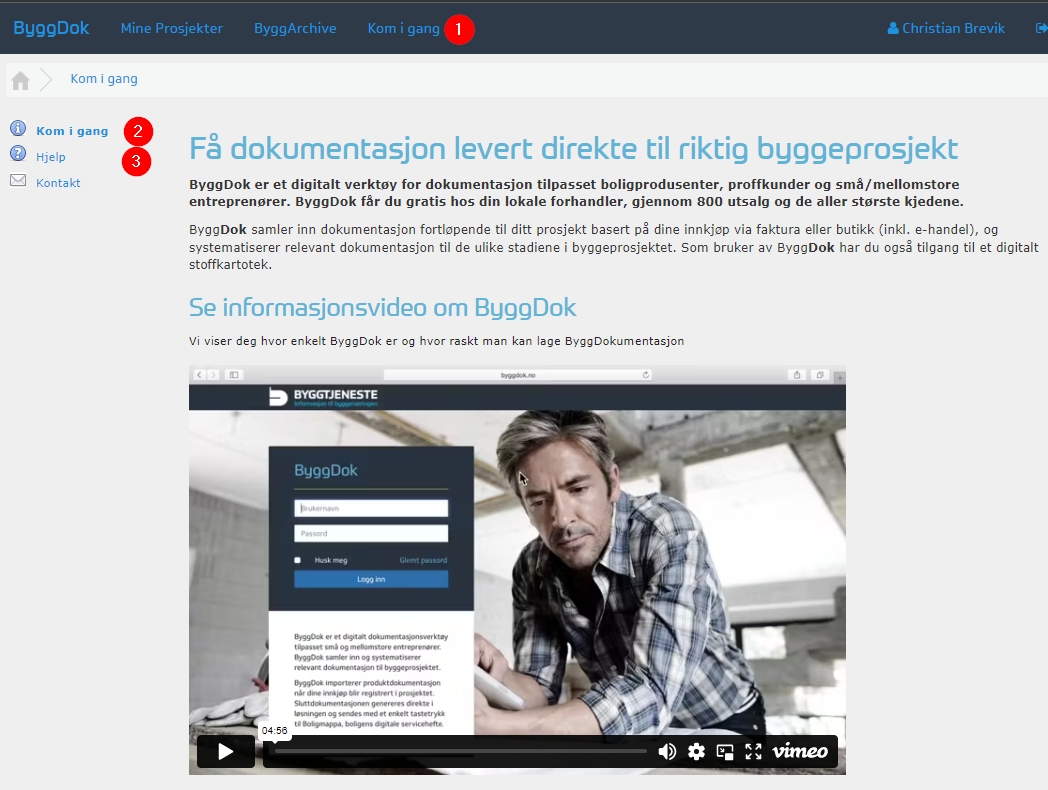Click the blue info icon in the sidebar
This screenshot has height=790, width=1048.
point(18,129)
